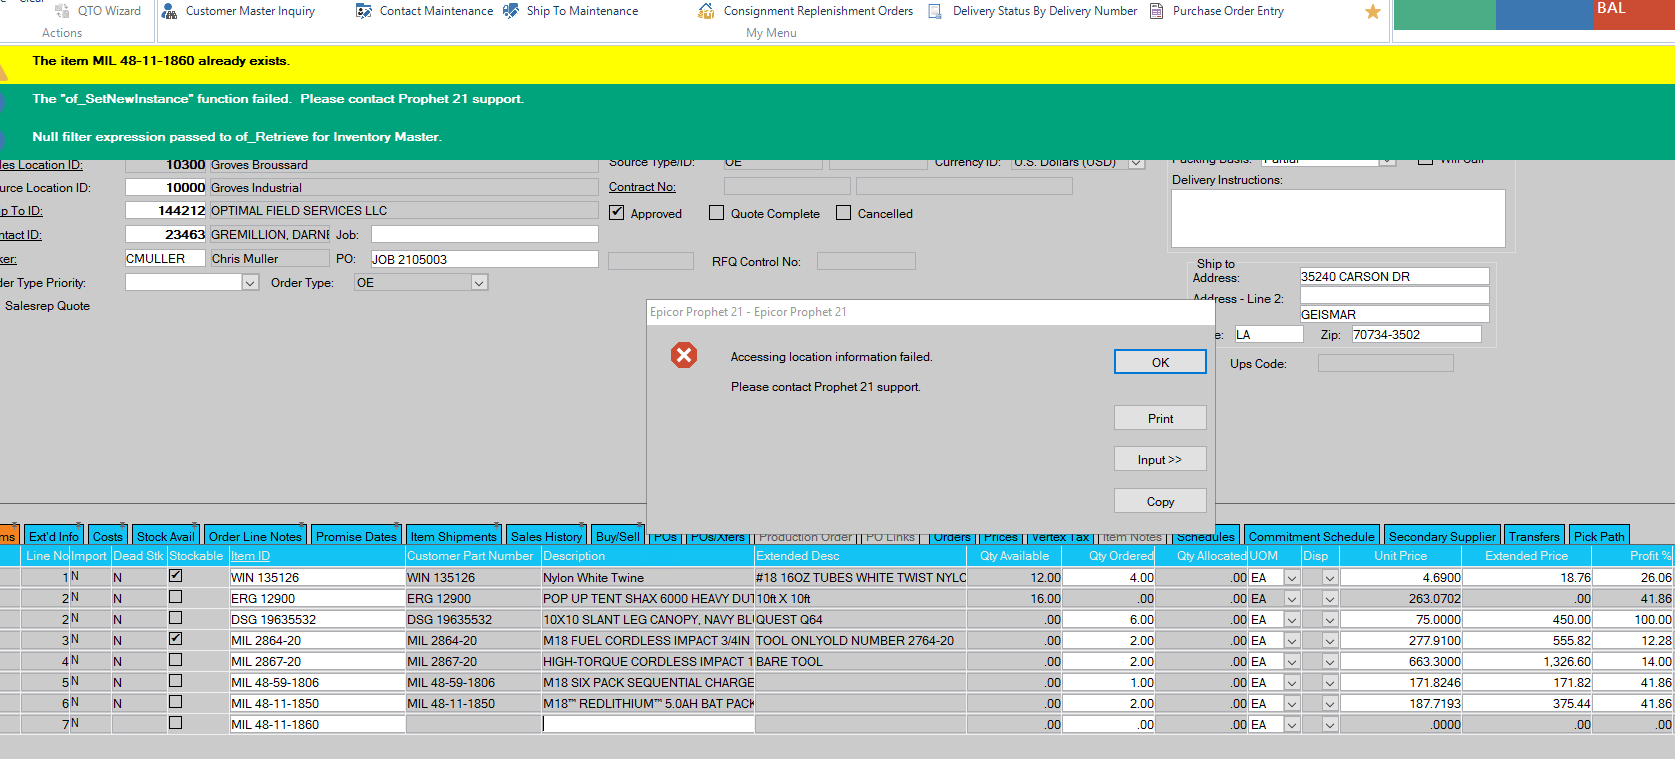1675x759 pixels.
Task: Click the gold star favorites icon
Action: pyautogui.click(x=1372, y=12)
